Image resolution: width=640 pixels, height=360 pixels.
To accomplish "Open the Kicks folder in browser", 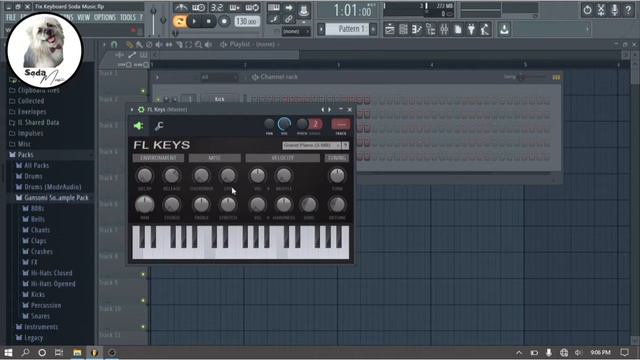I will point(38,294).
